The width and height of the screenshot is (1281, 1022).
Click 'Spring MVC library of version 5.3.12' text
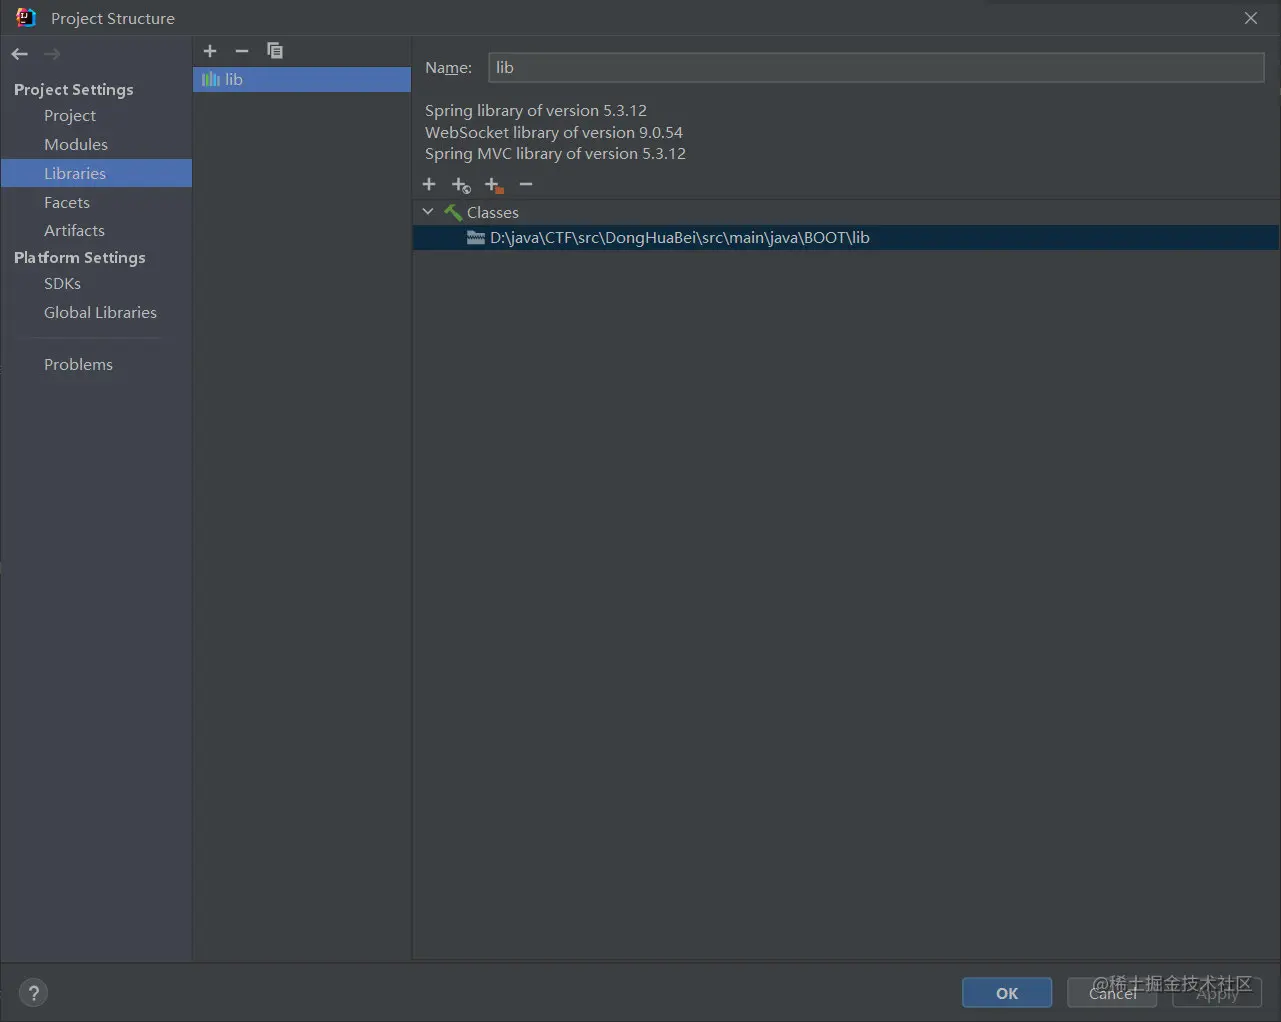pos(555,154)
